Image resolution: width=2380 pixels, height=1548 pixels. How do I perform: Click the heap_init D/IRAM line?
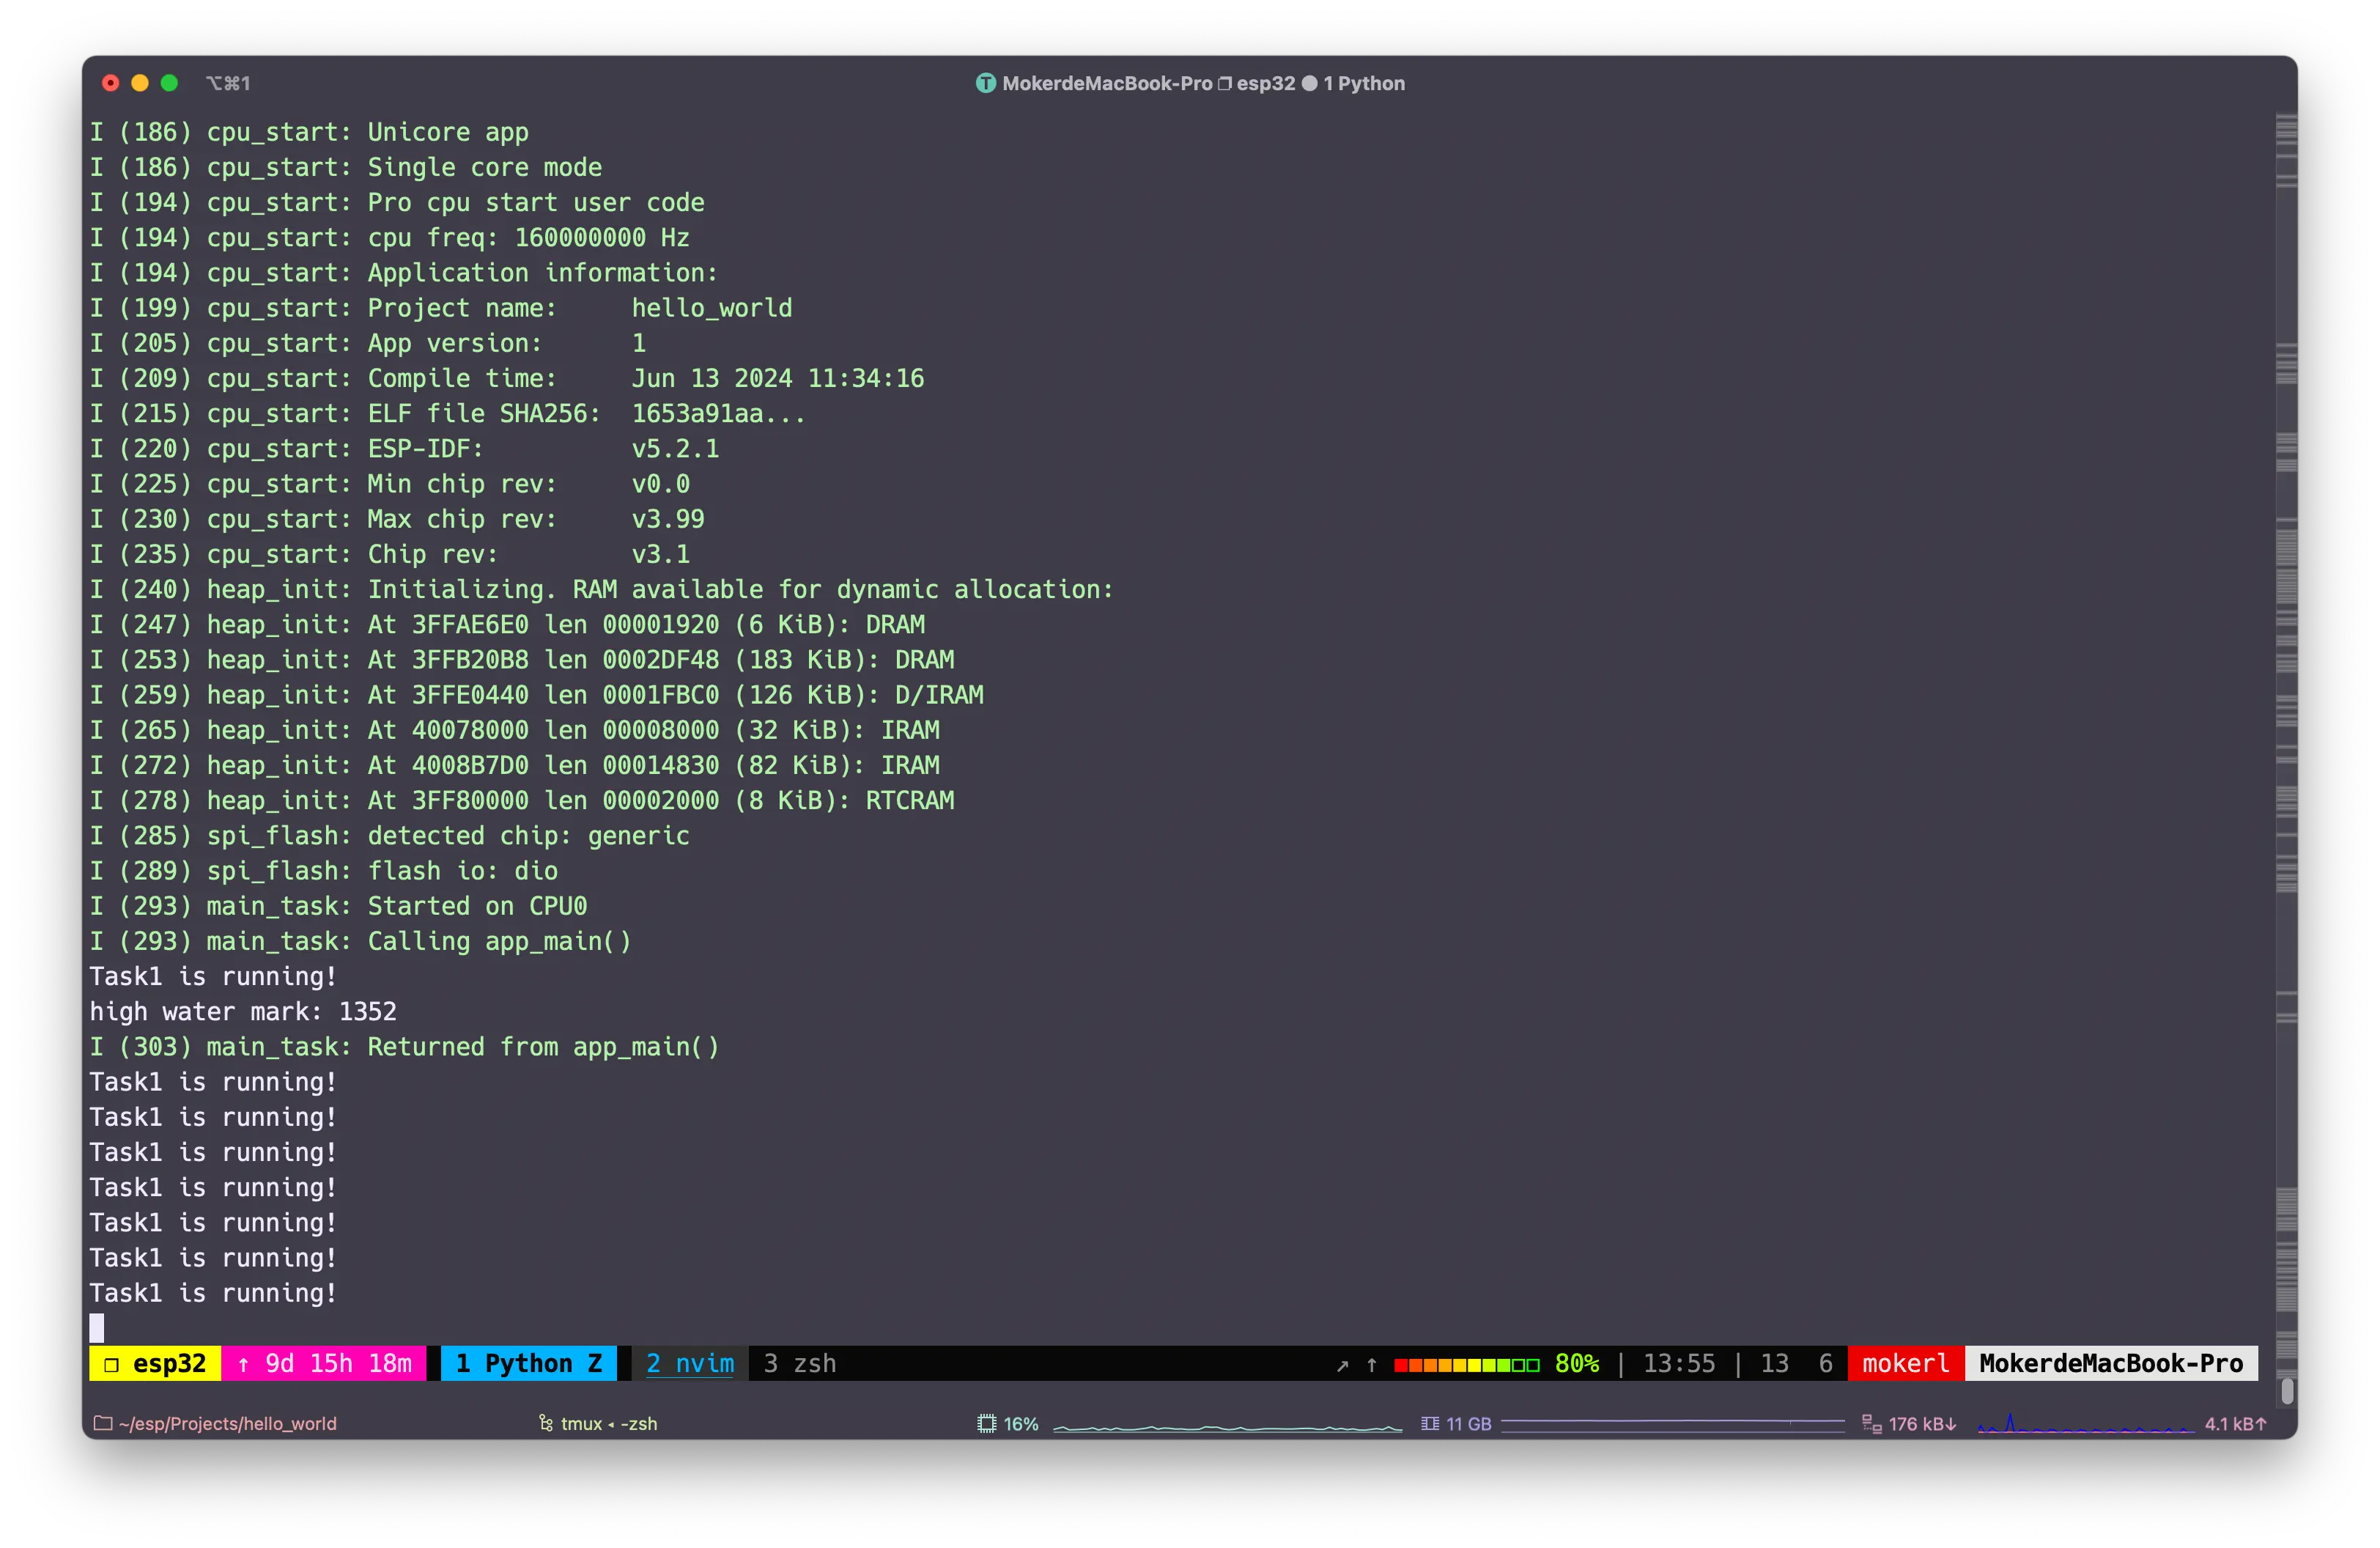coord(537,694)
